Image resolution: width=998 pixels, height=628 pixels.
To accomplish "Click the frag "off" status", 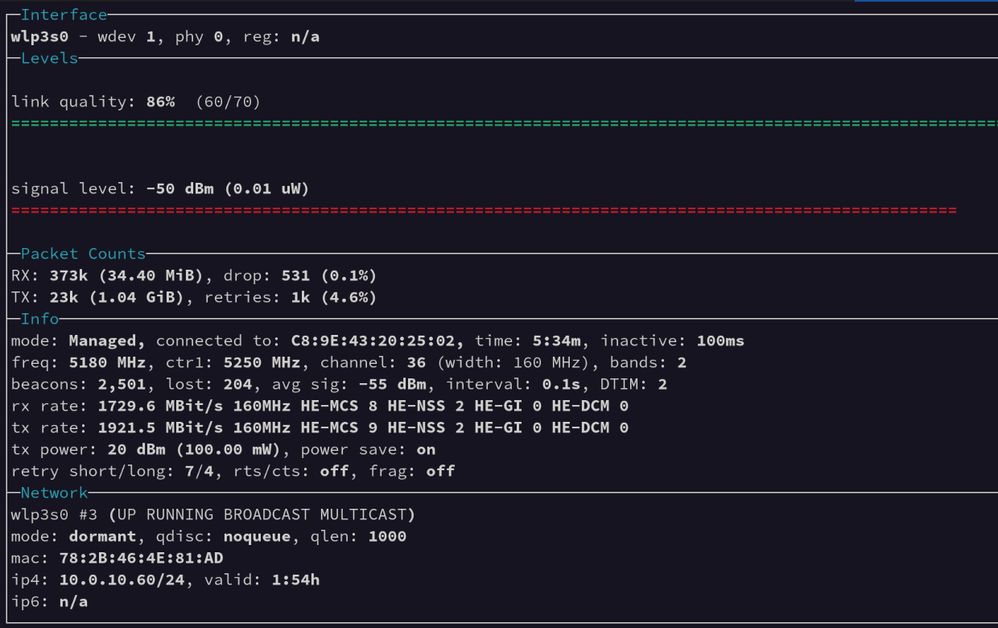I will coord(440,471).
